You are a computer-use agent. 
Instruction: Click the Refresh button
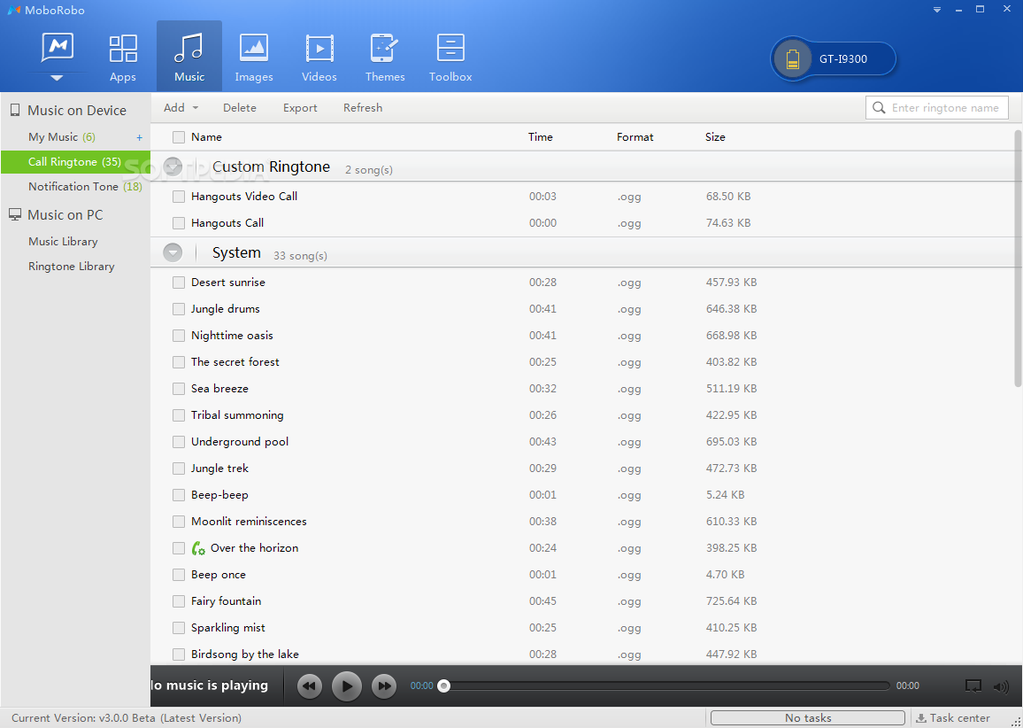[x=362, y=108]
